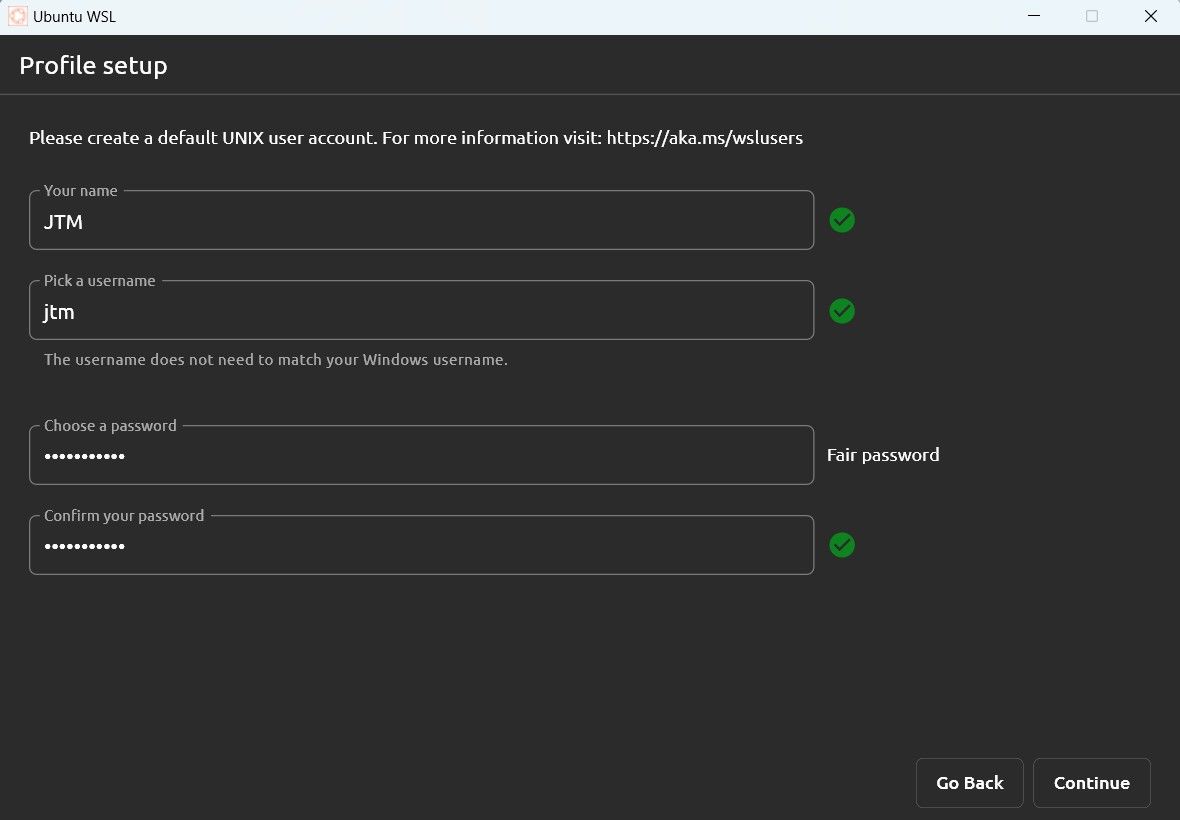This screenshot has height=820, width=1180.
Task: Close the Ubuntu WSL window
Action: (1151, 16)
